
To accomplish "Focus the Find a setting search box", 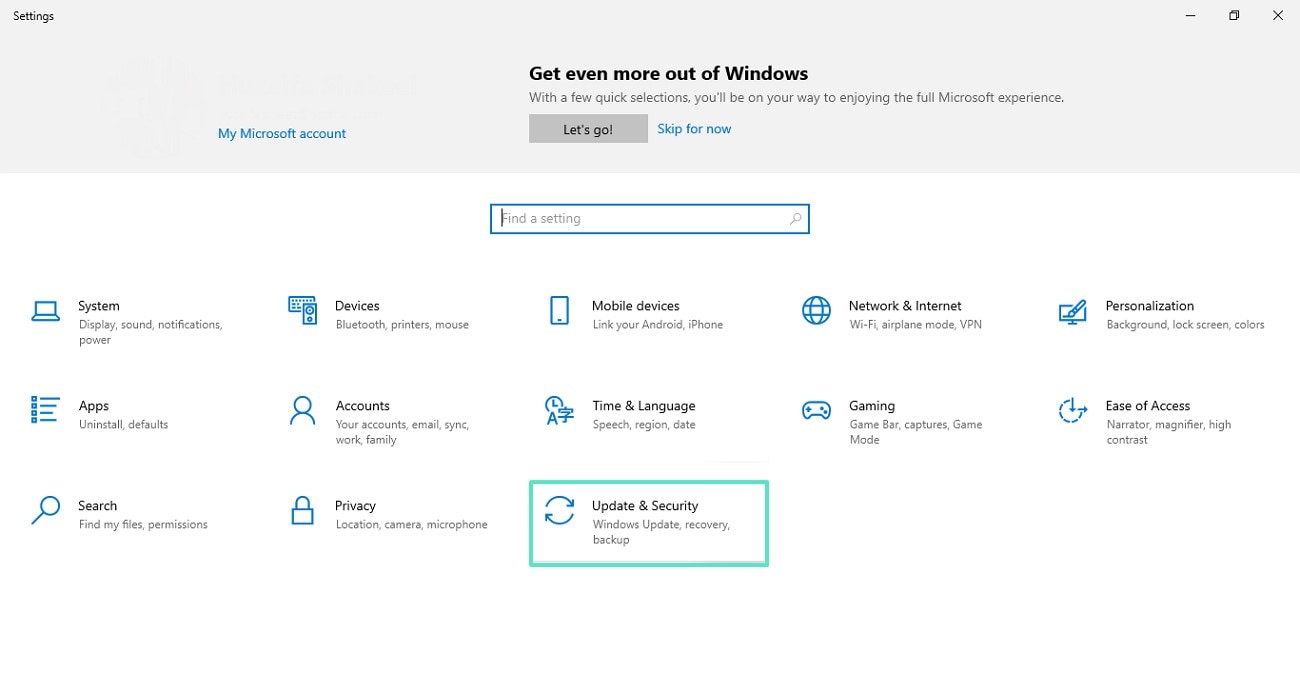I will point(640,219).
